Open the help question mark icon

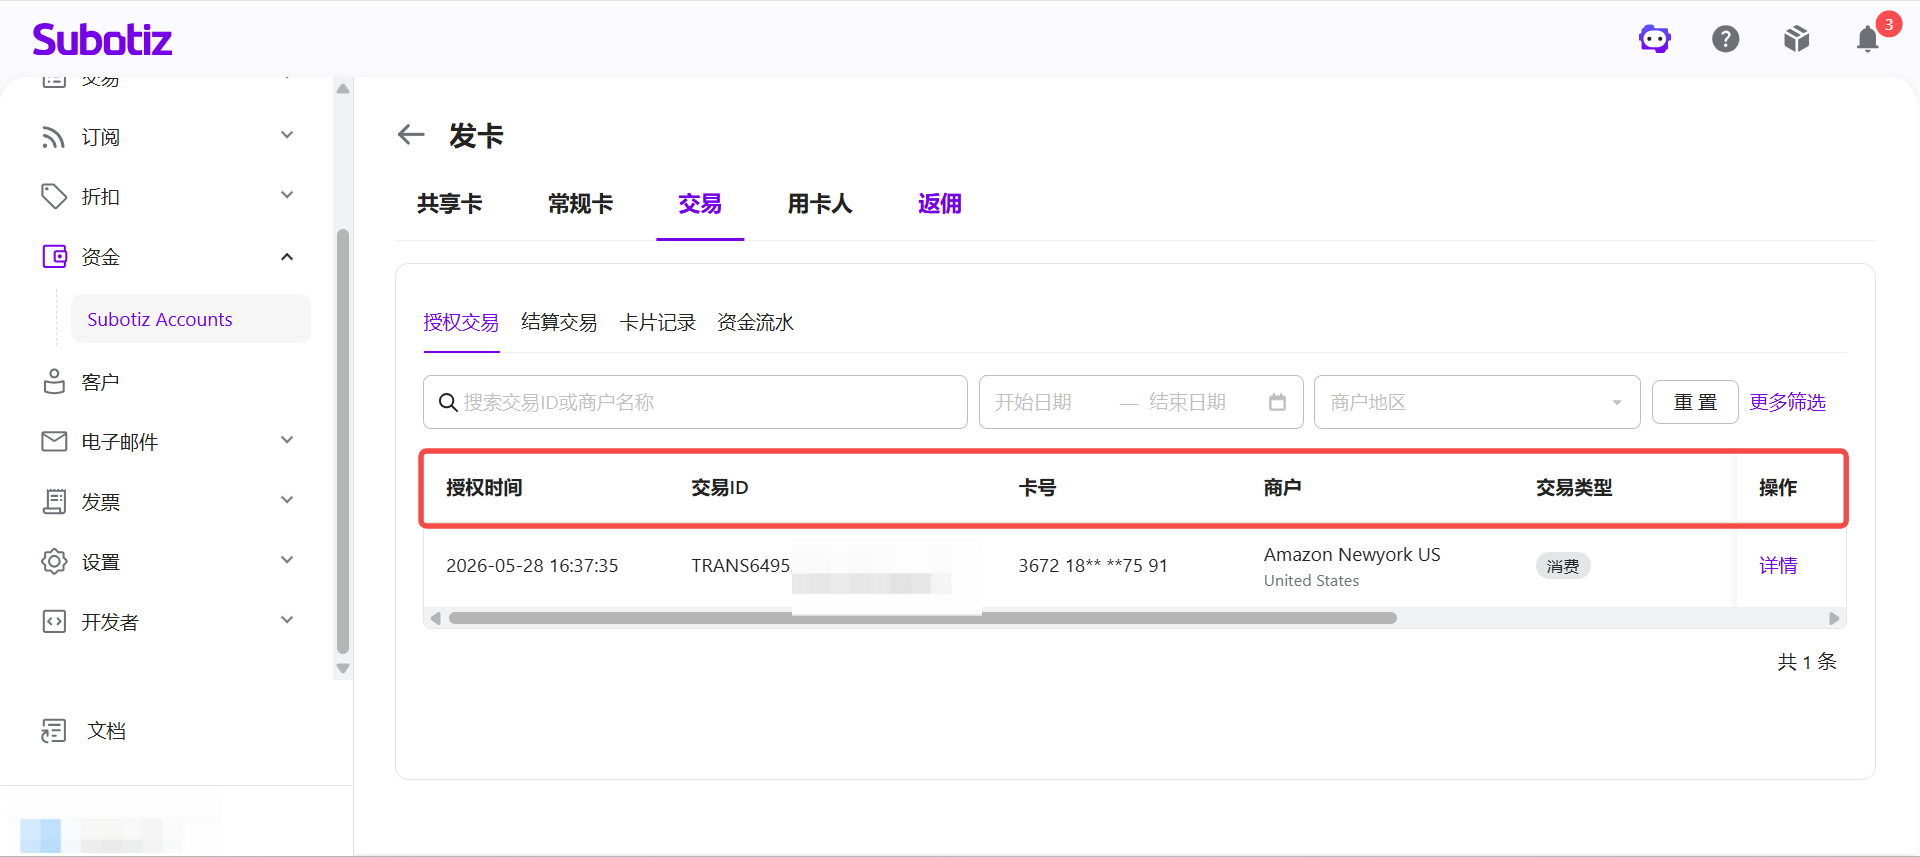point(1726,39)
